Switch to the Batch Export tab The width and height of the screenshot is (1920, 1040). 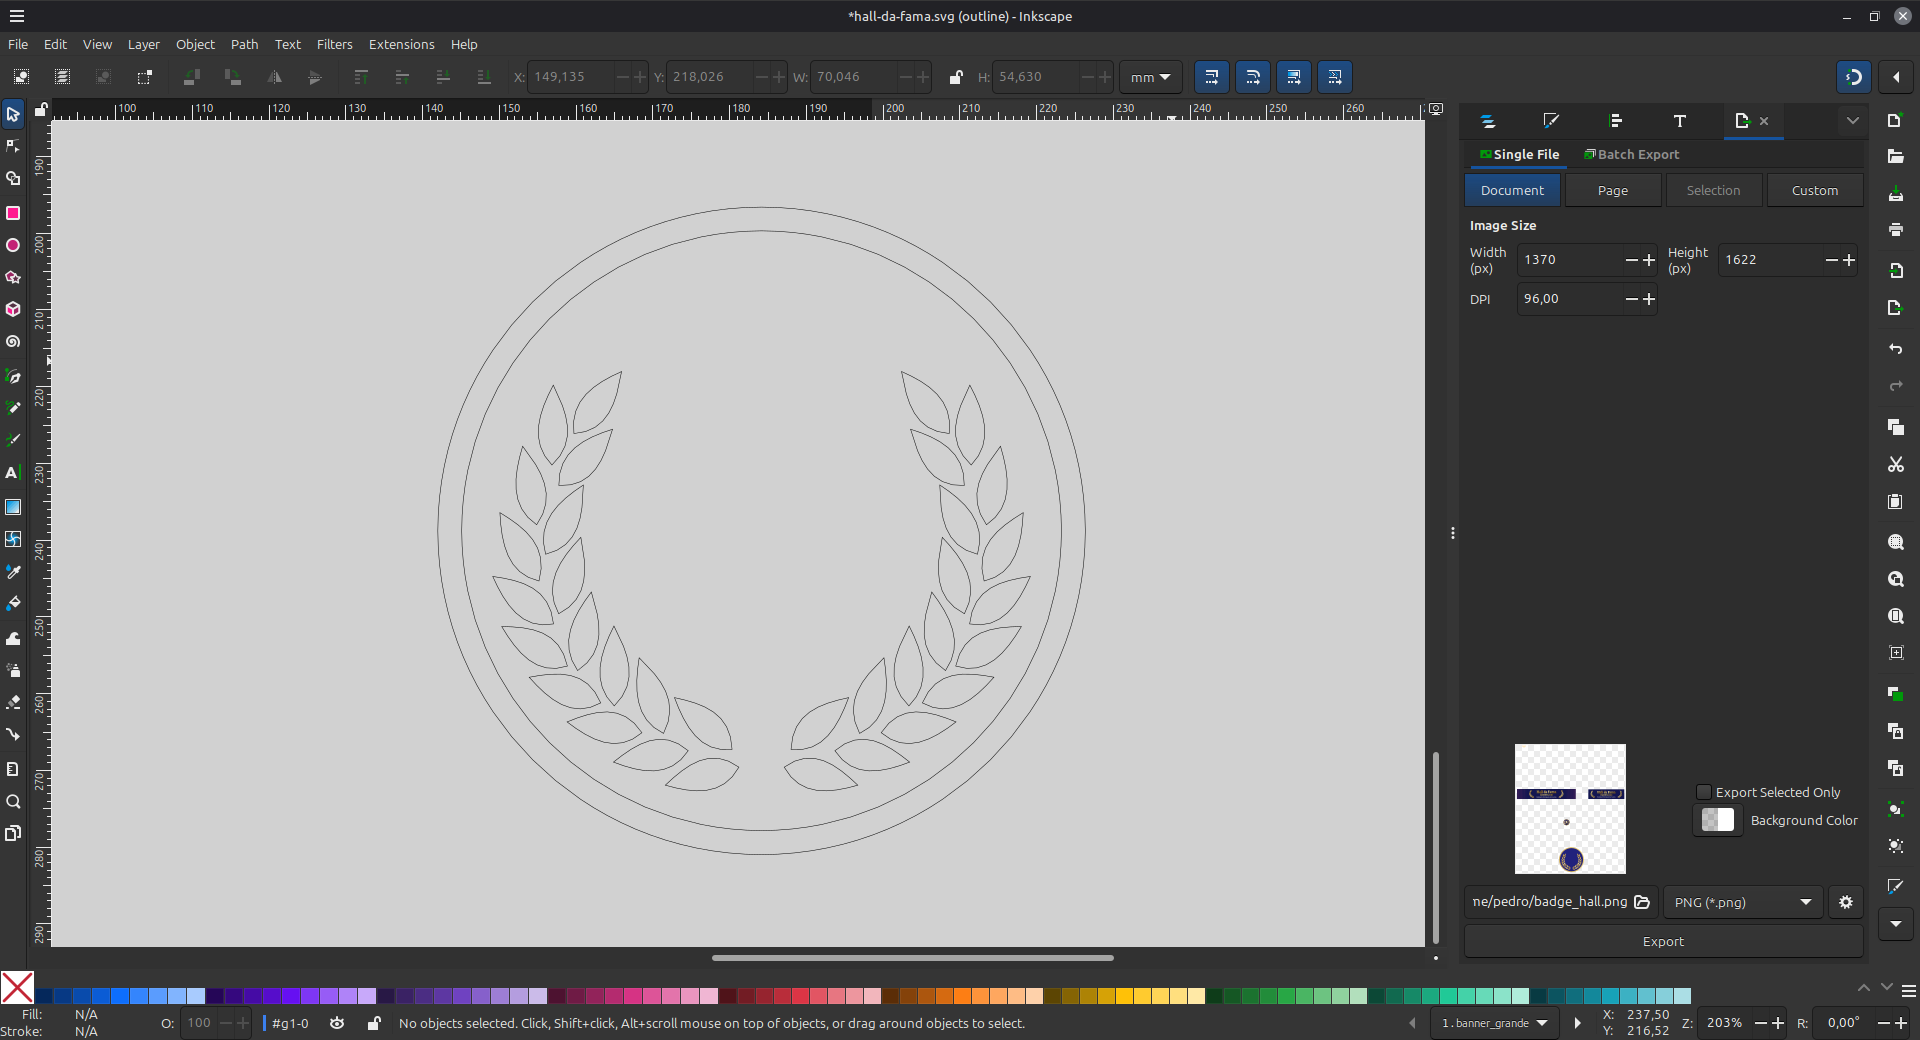[1631, 154]
